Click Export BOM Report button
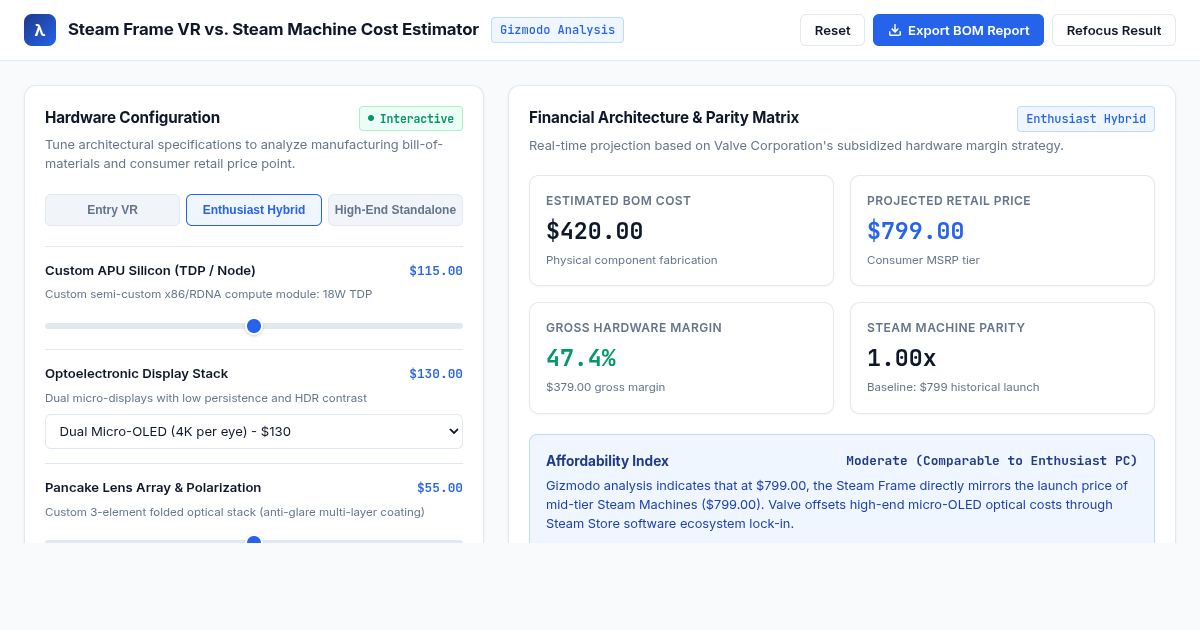This screenshot has width=1200, height=630. pyautogui.click(x=958, y=30)
